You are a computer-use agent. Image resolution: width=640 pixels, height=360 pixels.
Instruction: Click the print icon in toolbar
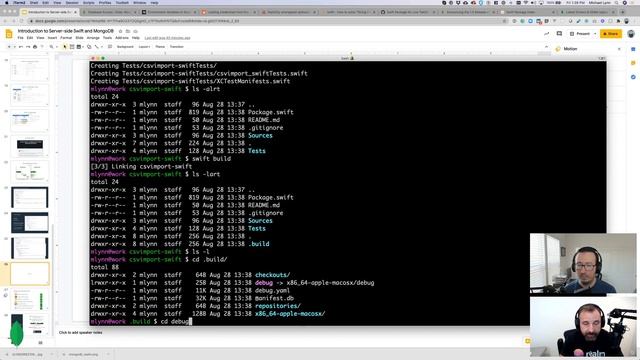[x=35, y=47]
